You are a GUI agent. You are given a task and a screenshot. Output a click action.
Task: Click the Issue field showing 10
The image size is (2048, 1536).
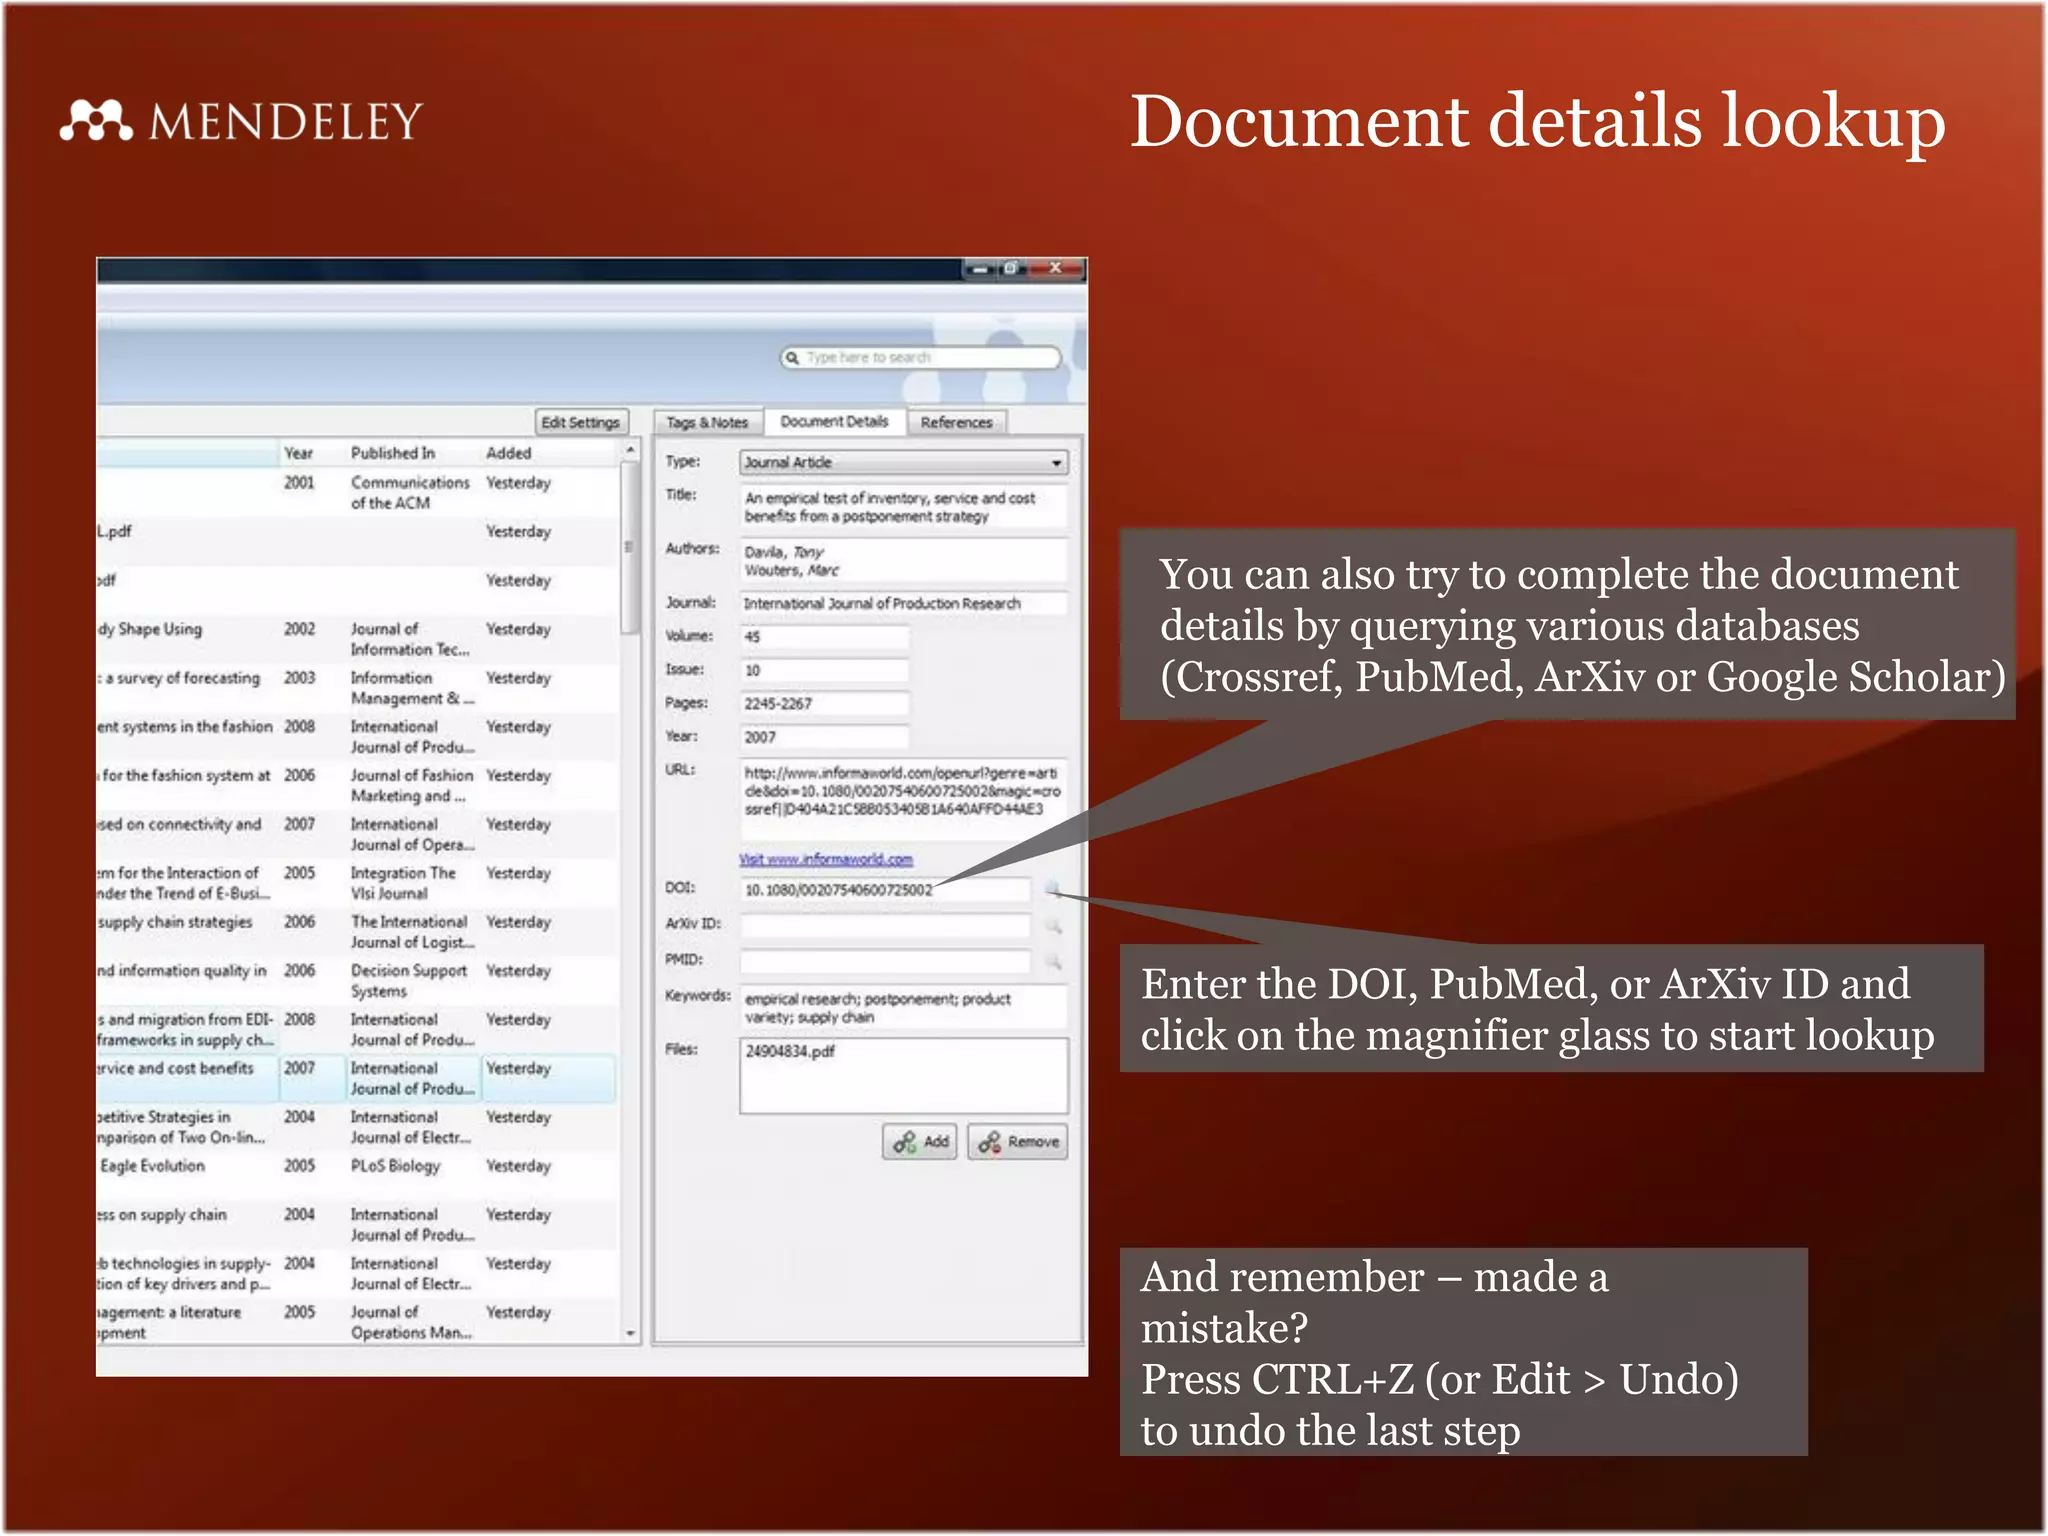[x=825, y=670]
